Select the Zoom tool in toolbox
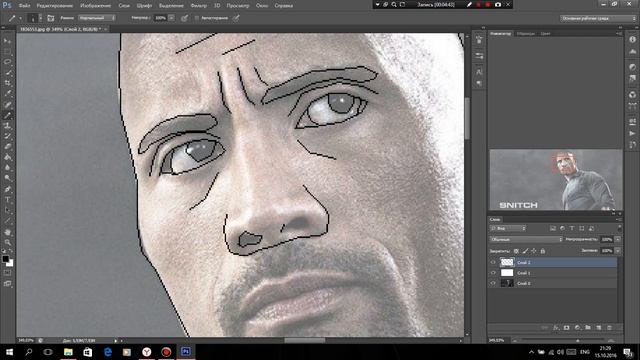 click(7, 242)
